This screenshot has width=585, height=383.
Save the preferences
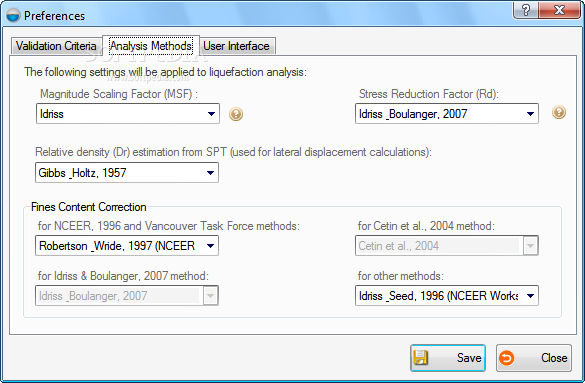(x=448, y=358)
